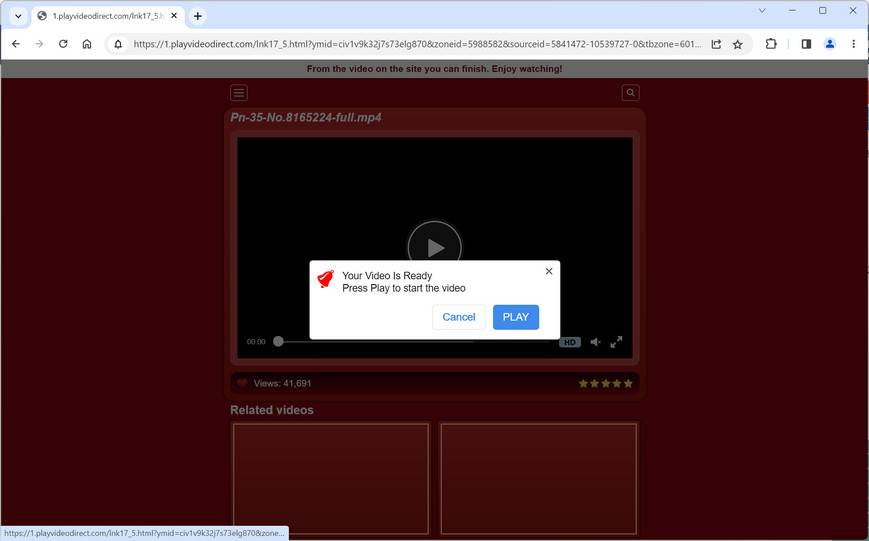Open a new browser tab
The image size is (869, 541).
tap(198, 16)
